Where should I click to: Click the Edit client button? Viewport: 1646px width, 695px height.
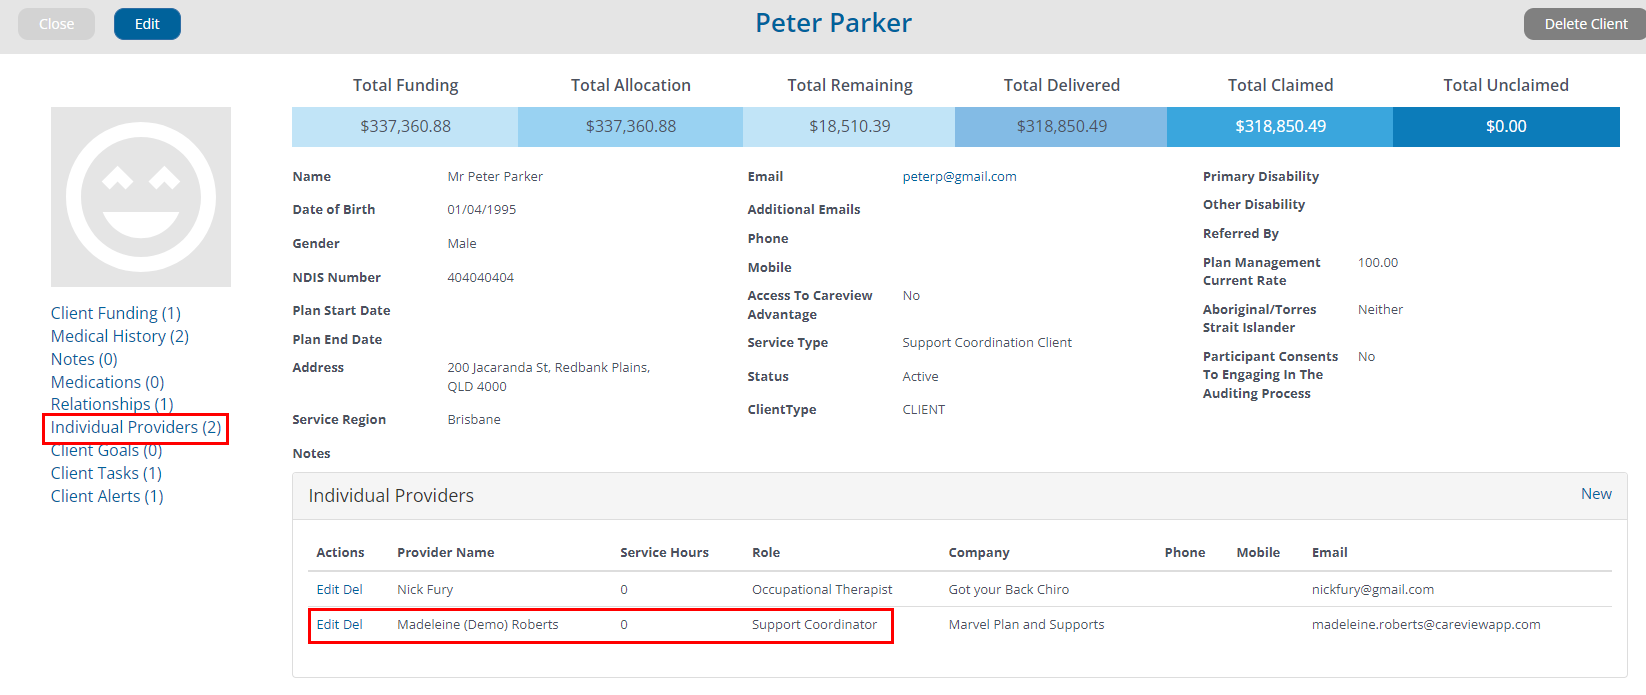point(147,24)
